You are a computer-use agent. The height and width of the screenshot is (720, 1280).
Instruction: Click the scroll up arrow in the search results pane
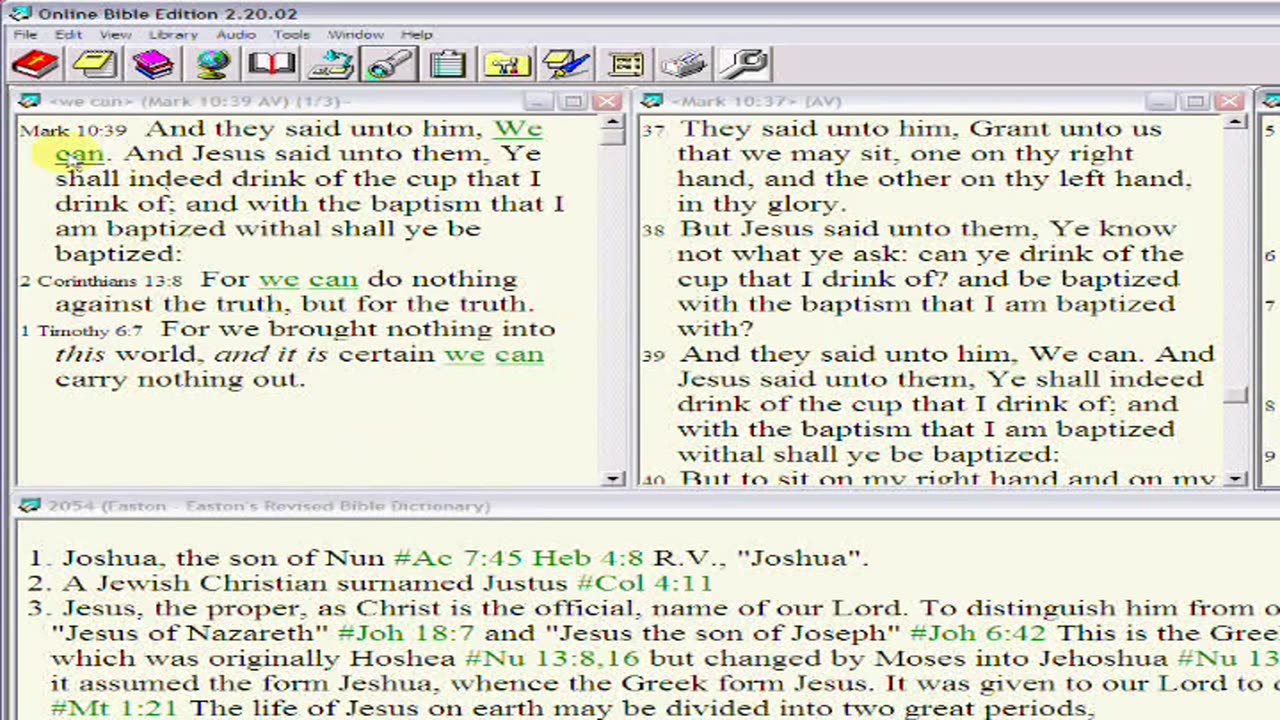pyautogui.click(x=613, y=124)
